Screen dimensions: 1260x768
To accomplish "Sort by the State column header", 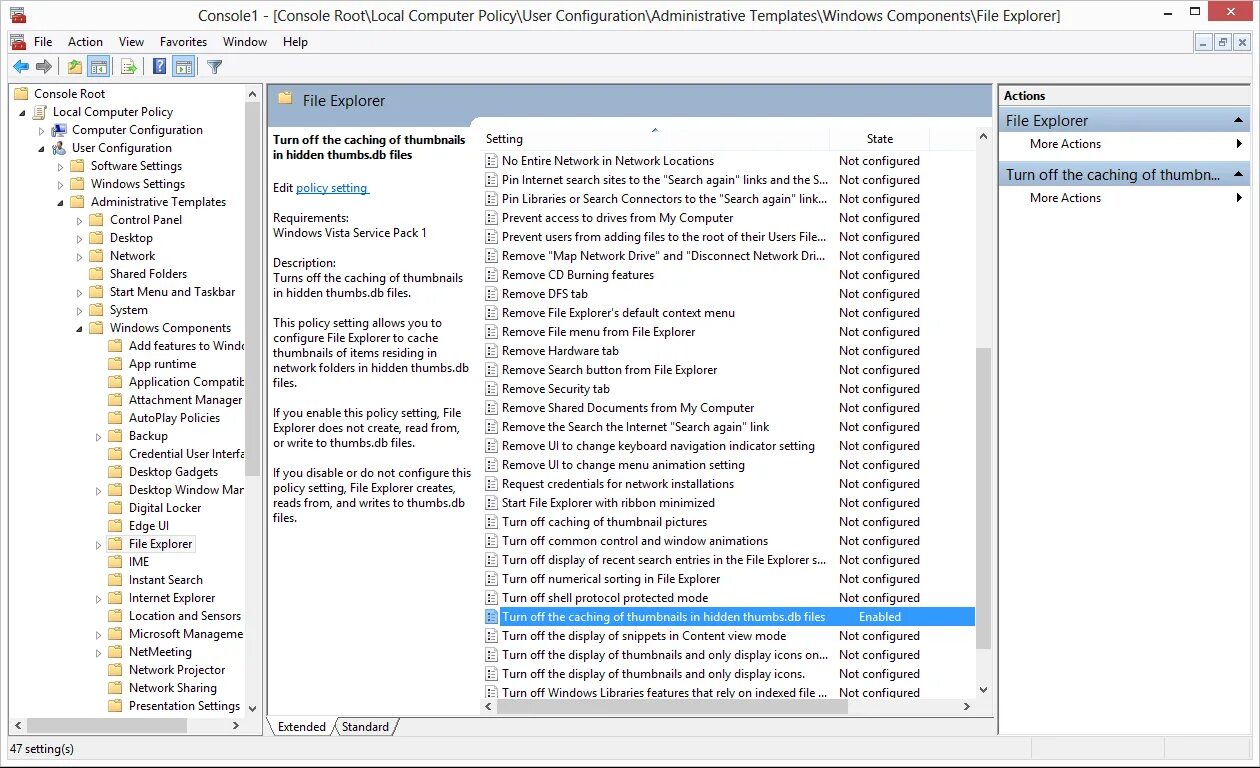I will [880, 139].
